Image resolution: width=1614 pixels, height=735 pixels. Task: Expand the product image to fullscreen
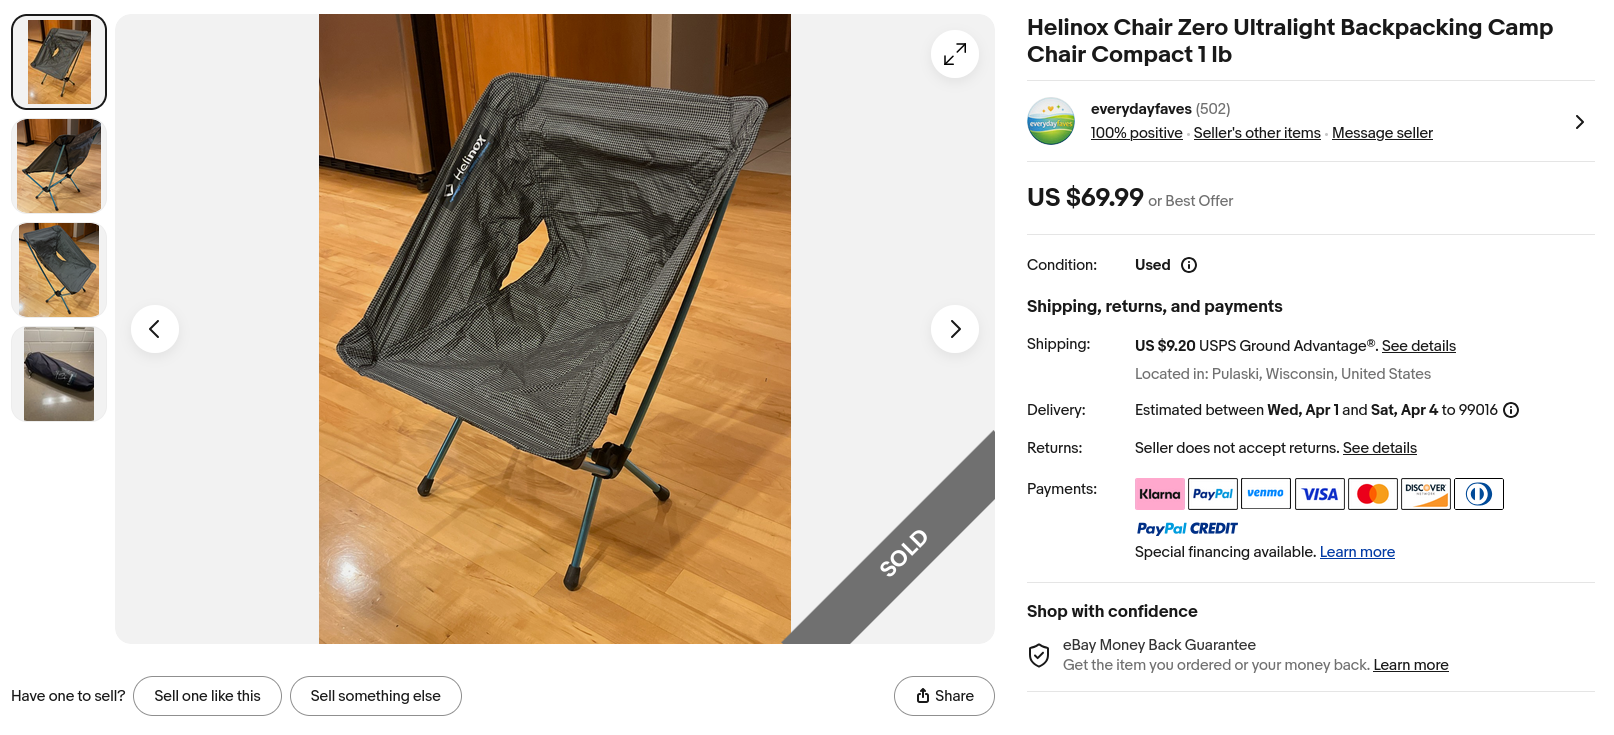point(954,54)
